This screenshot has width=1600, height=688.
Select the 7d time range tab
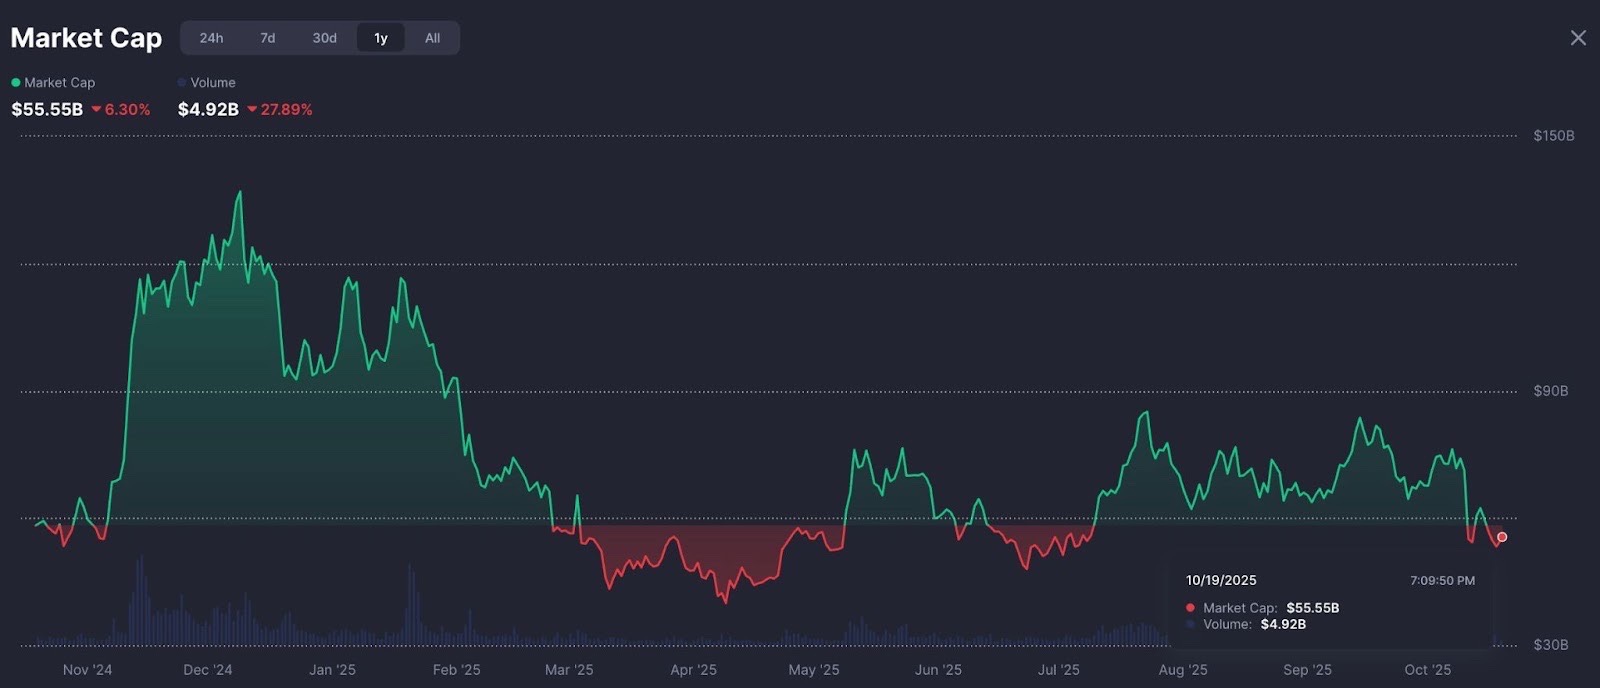268,38
